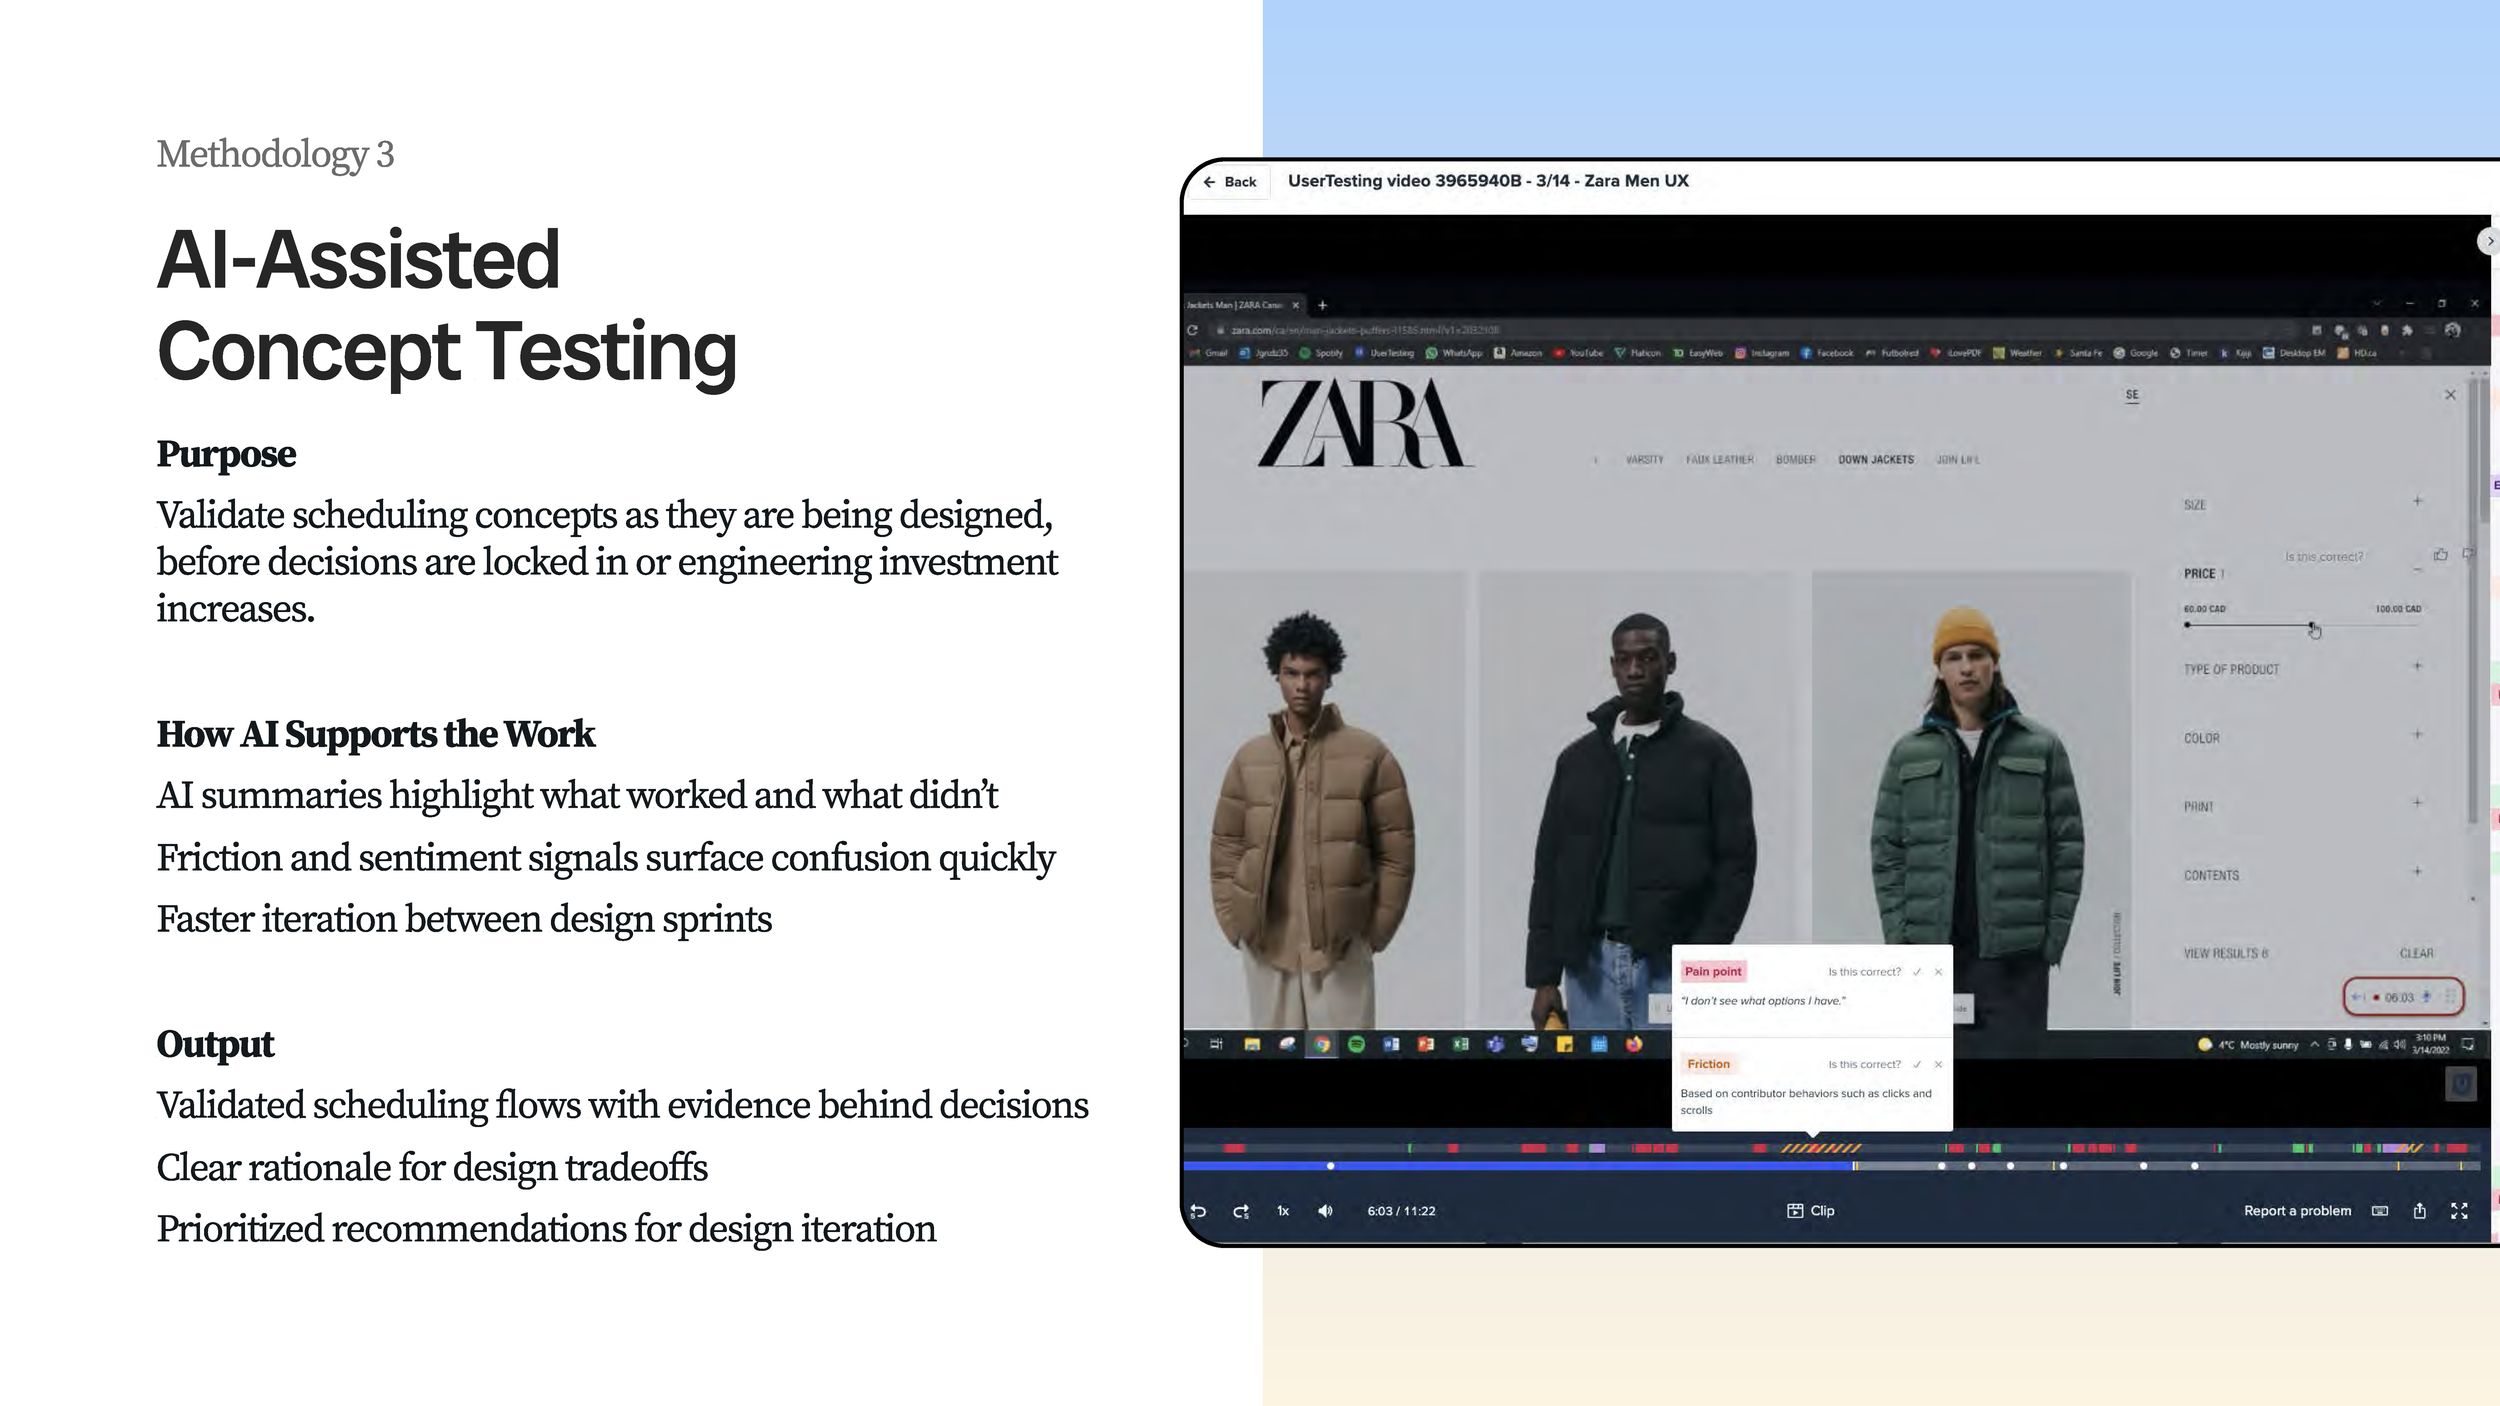This screenshot has width=2500, height=1406.
Task: Confirm Friction annotation with checkmark
Action: pyautogui.click(x=1917, y=1064)
